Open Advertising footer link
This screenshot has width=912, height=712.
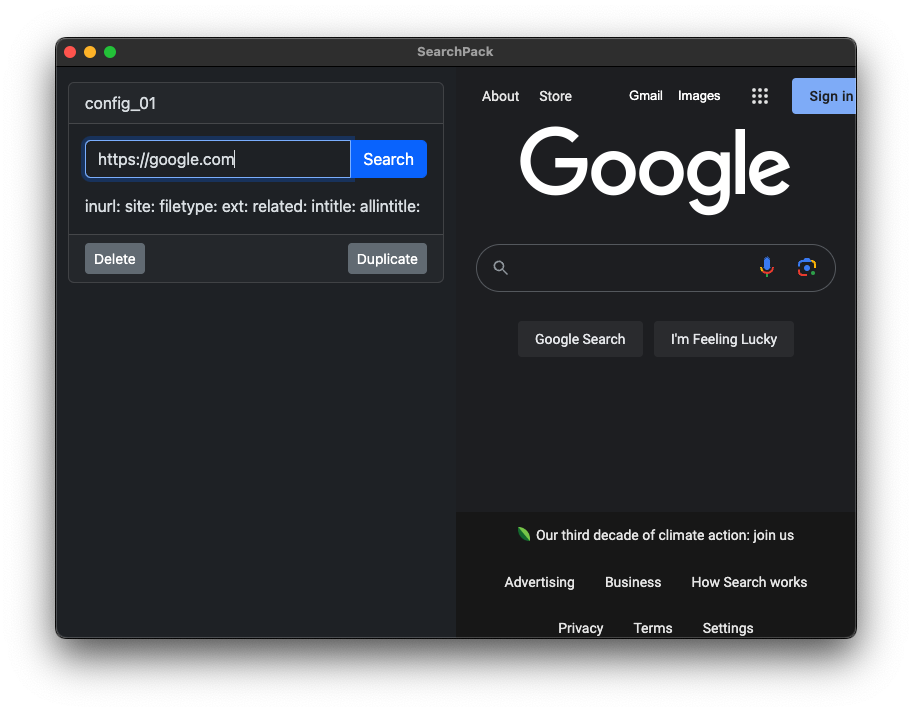coord(539,582)
